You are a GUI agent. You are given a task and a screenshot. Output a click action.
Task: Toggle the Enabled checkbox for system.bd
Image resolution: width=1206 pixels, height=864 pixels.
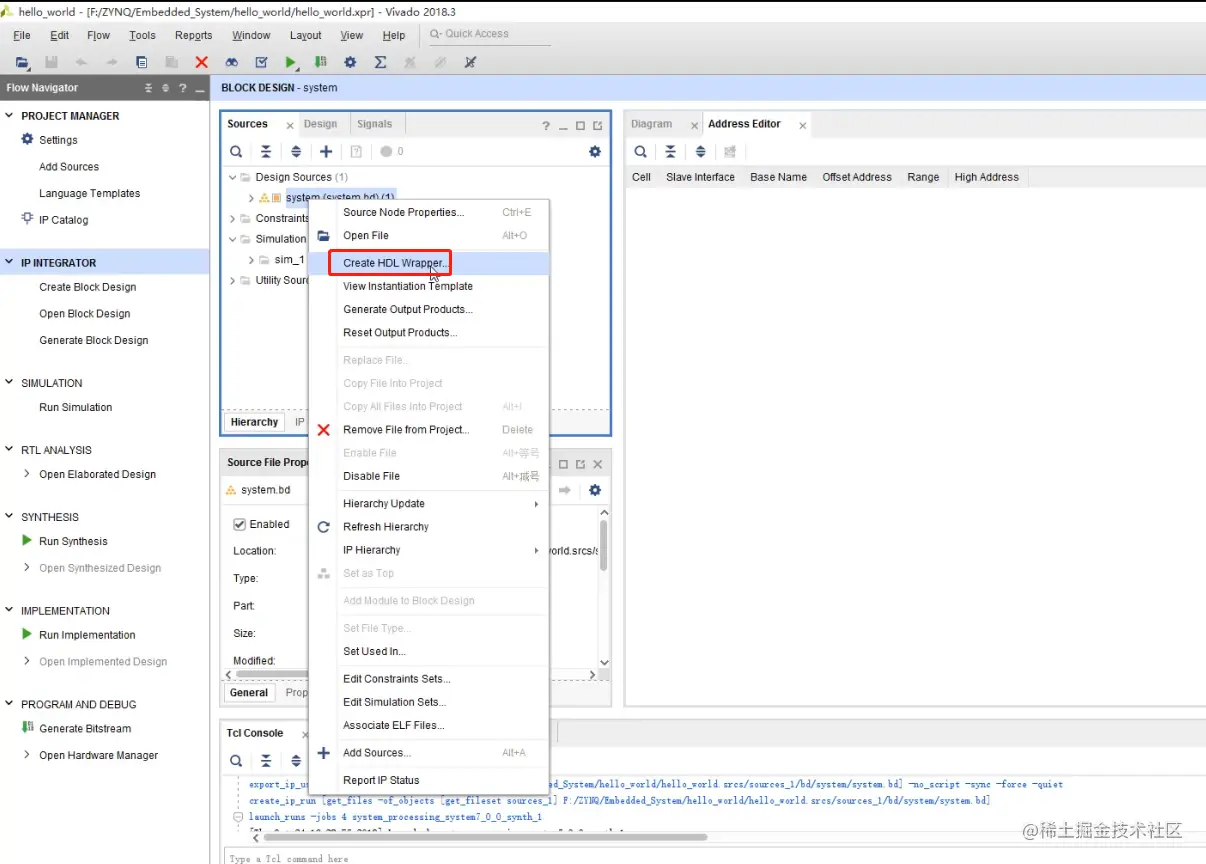pyautogui.click(x=239, y=524)
